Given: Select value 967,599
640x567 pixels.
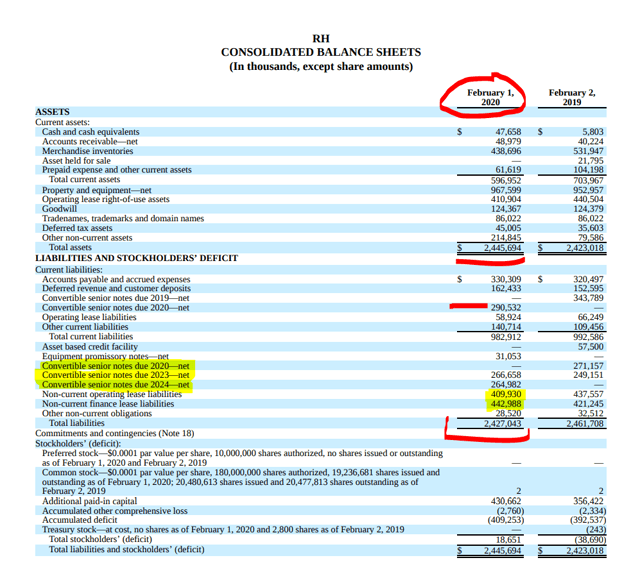Looking at the screenshot, I should [506, 190].
